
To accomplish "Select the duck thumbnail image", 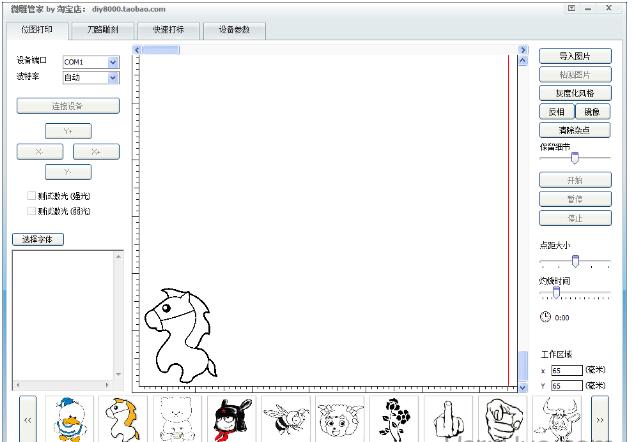I will (x=69, y=419).
